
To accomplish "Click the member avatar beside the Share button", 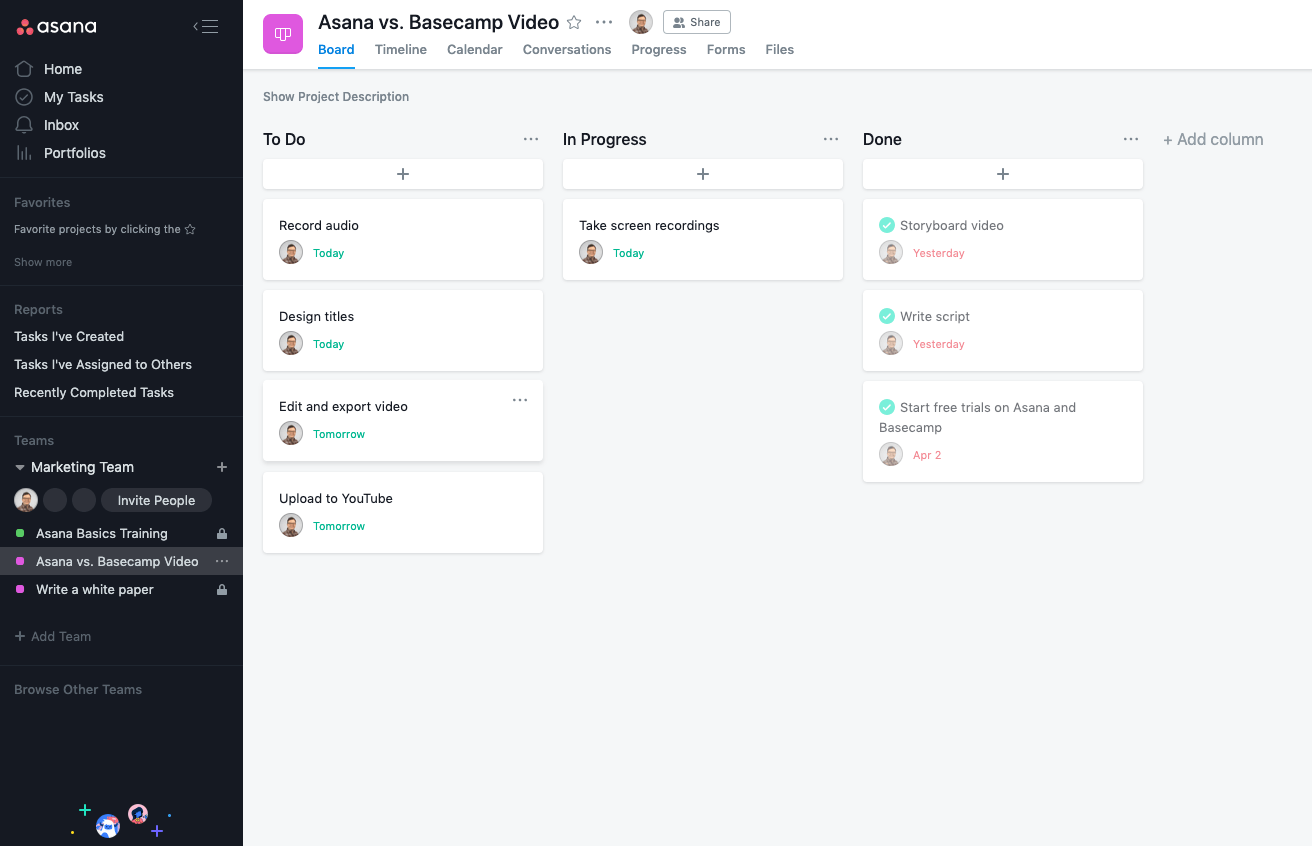I will coord(641,22).
